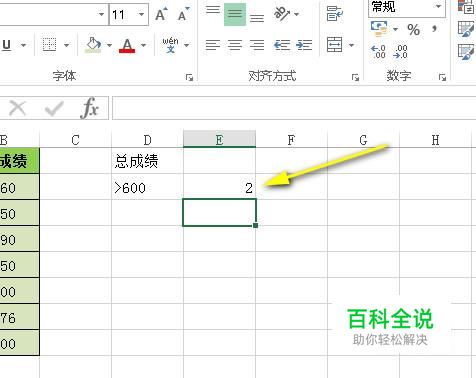476x378 pixels.
Task: Center text horizontally
Action: click(x=235, y=45)
